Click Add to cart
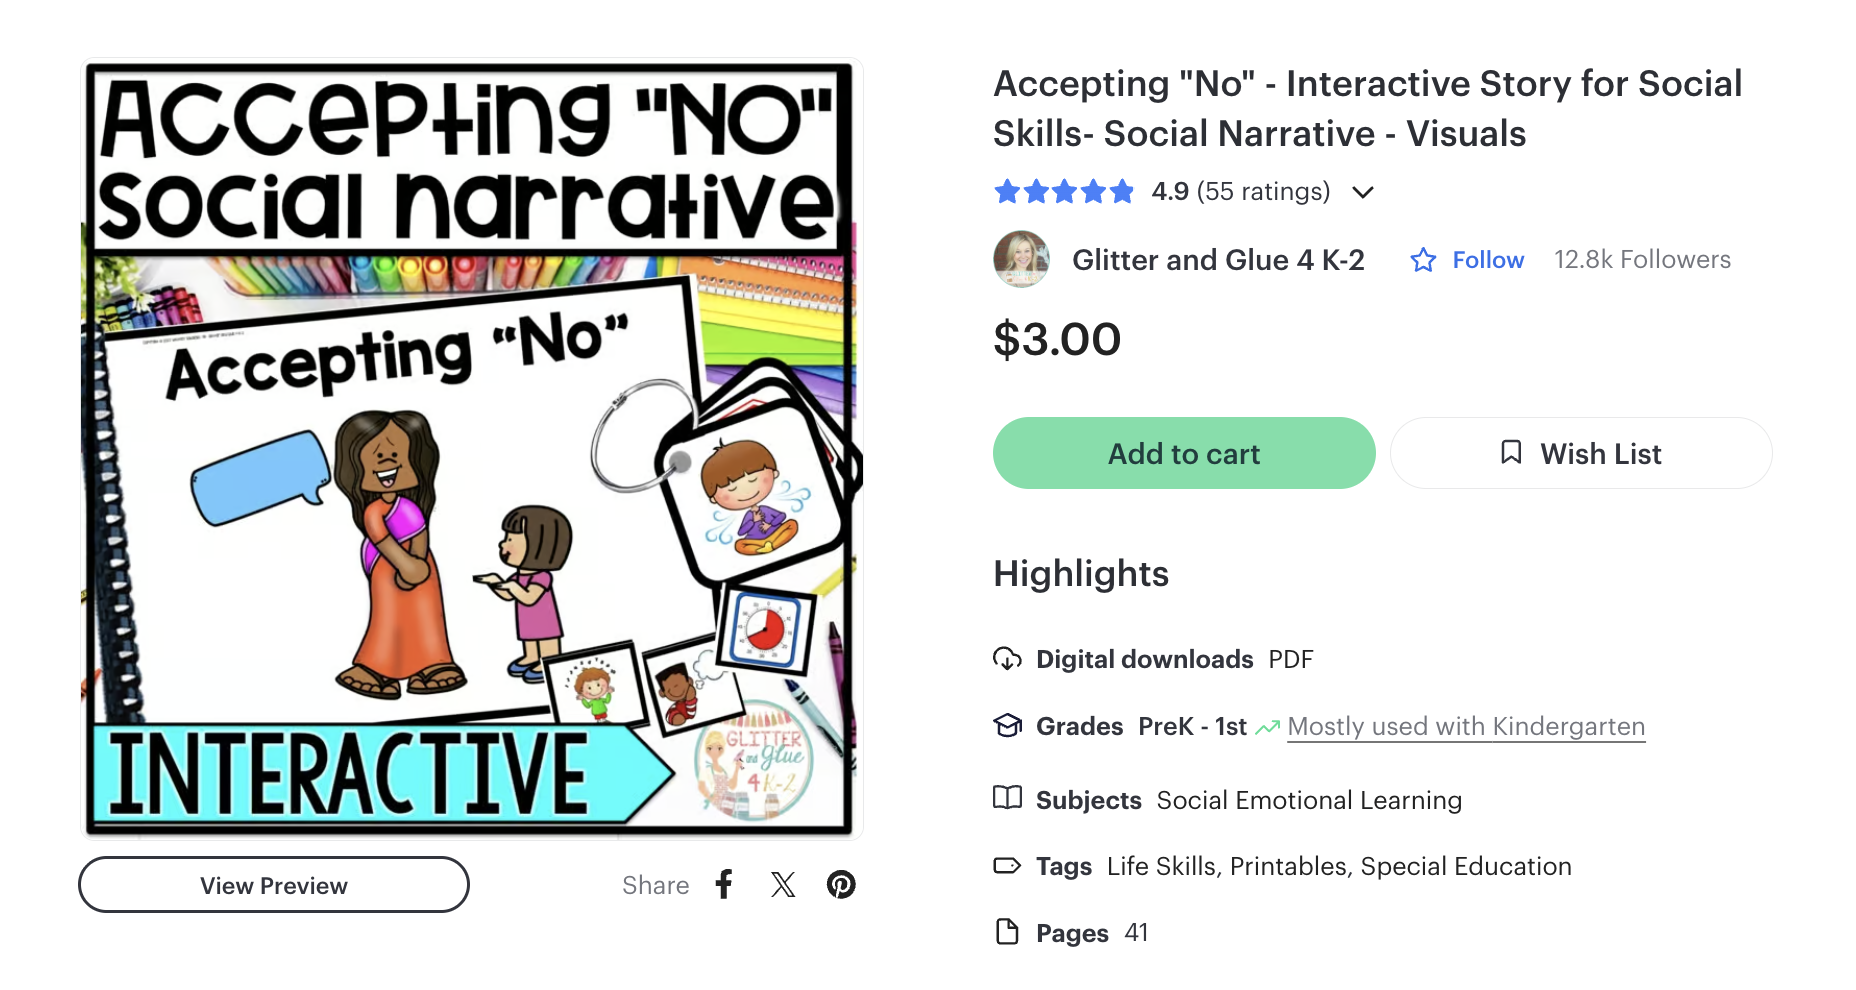 point(1183,453)
